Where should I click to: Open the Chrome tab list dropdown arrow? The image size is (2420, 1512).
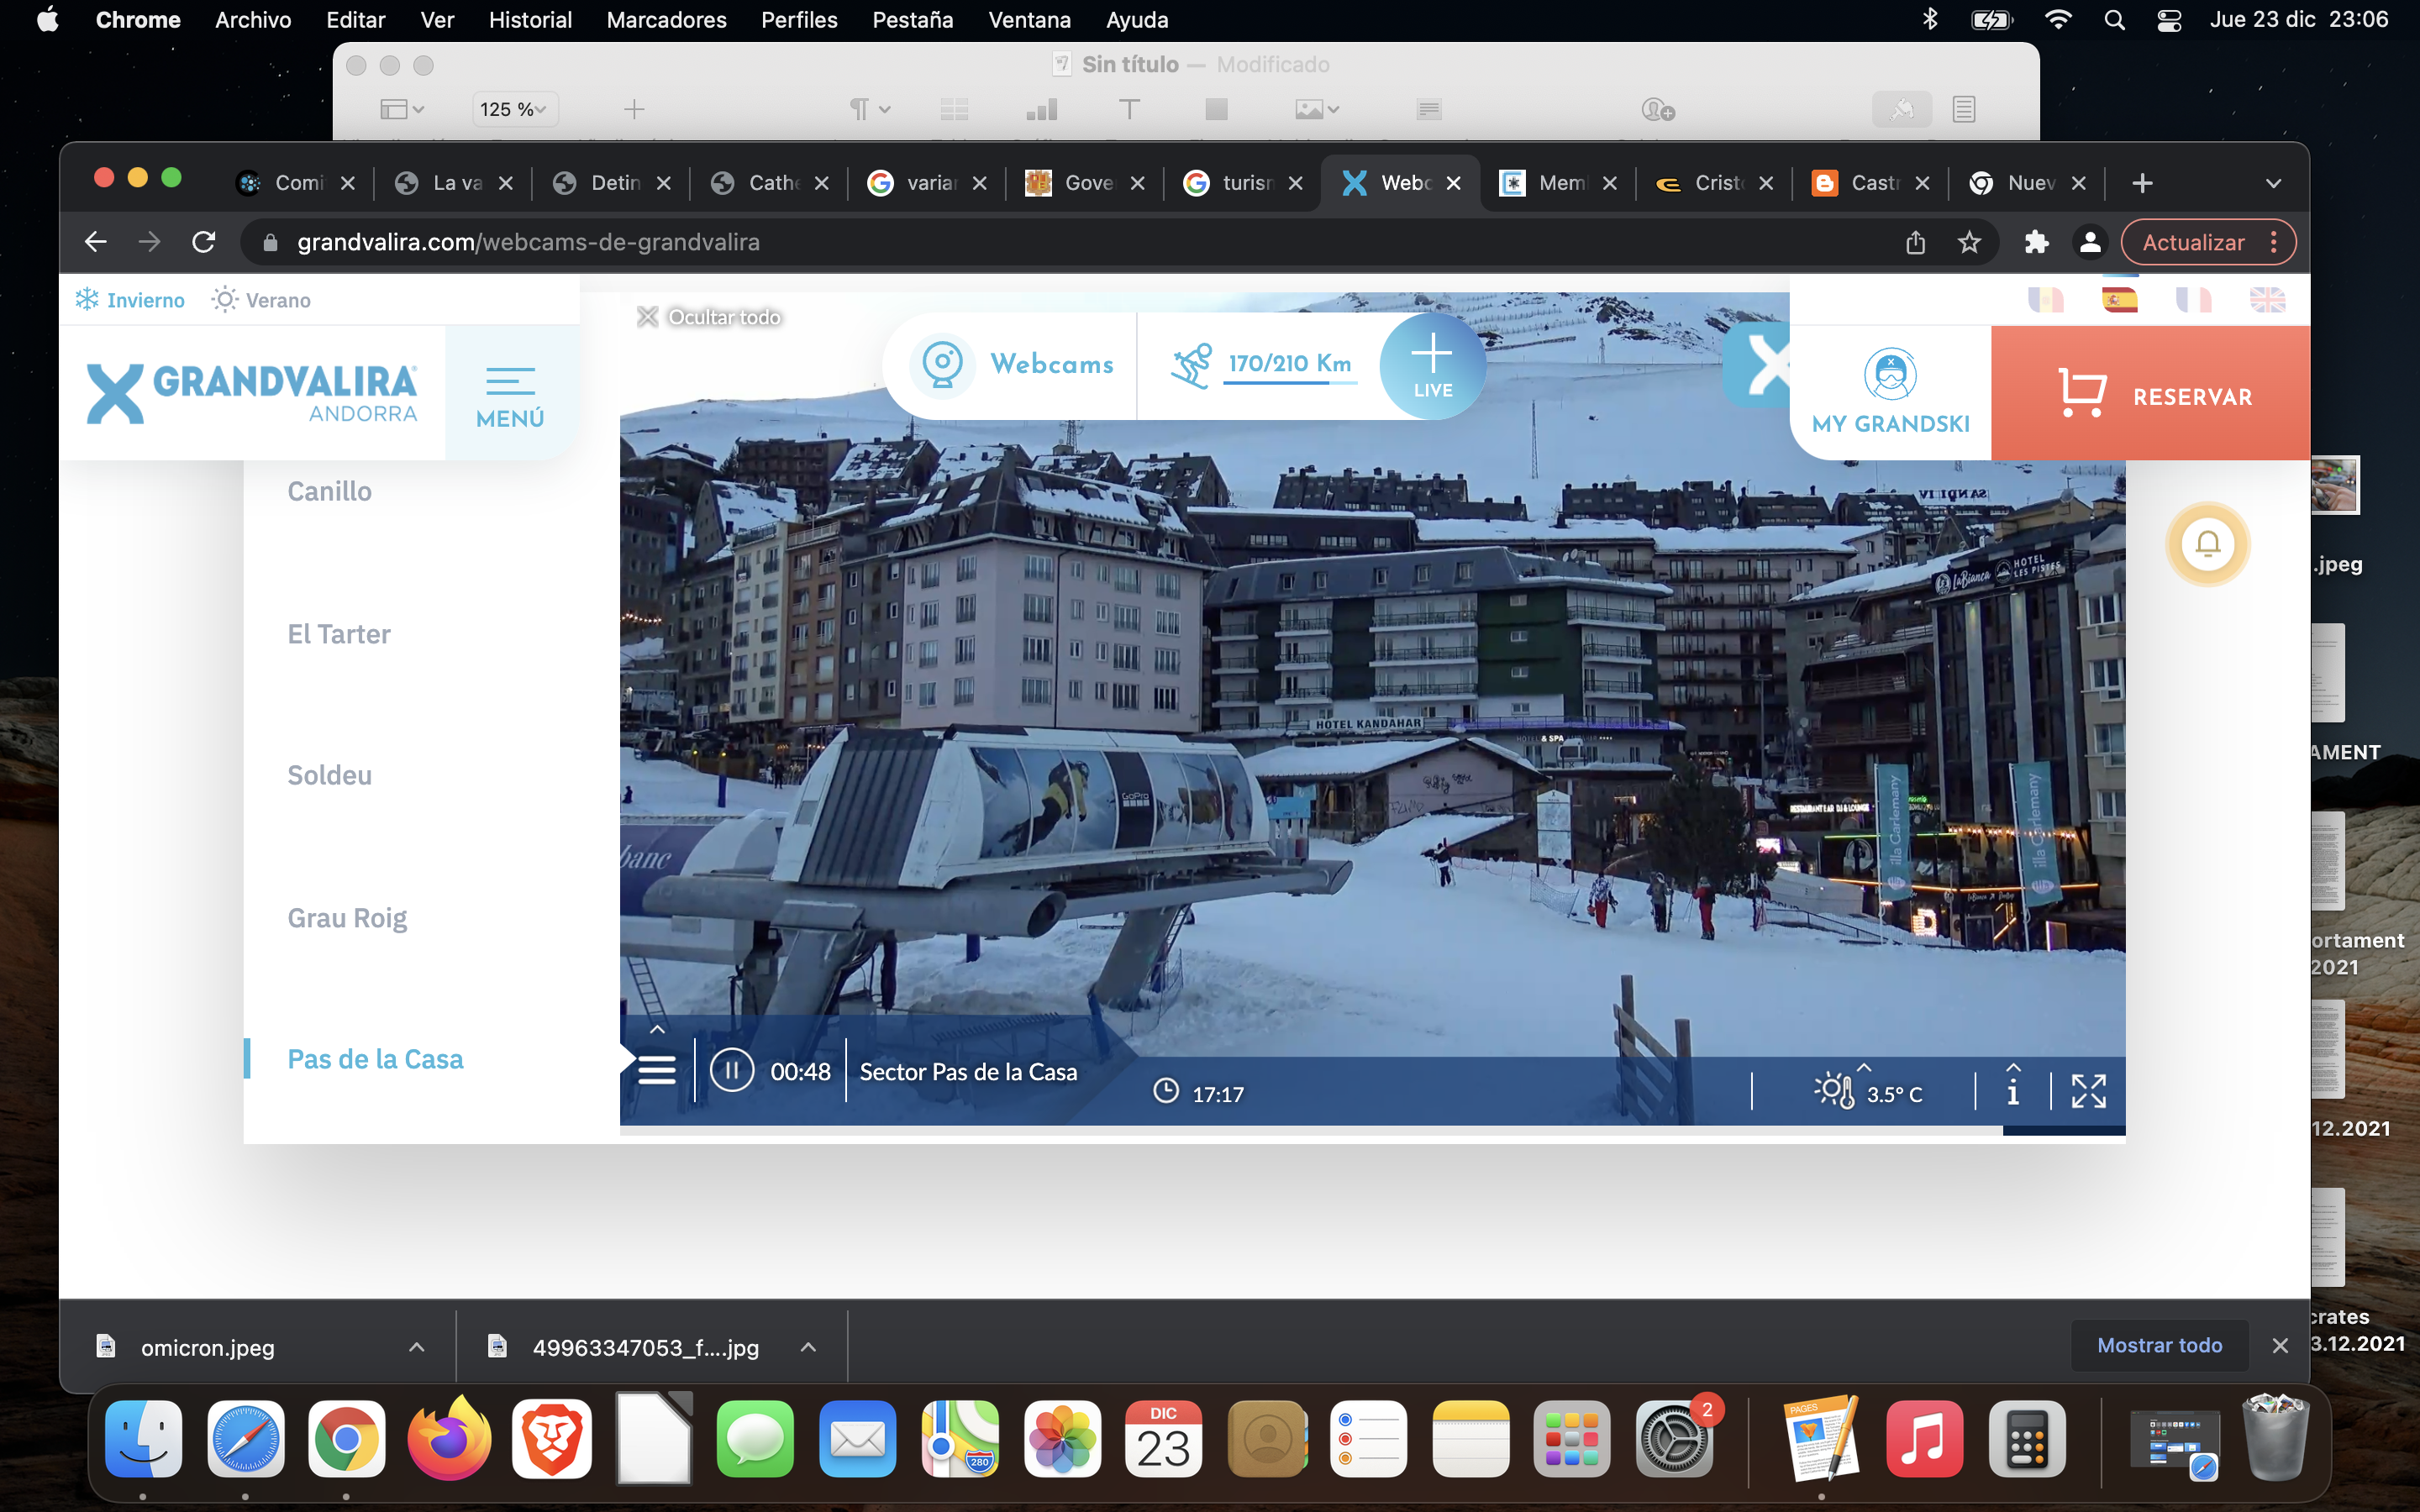tap(2272, 183)
